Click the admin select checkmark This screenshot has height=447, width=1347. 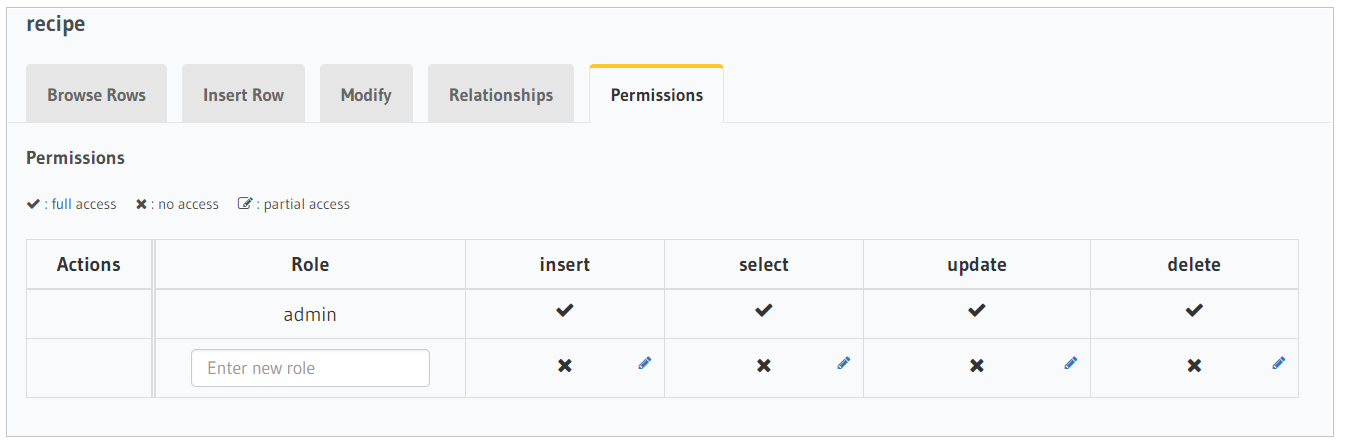click(764, 311)
